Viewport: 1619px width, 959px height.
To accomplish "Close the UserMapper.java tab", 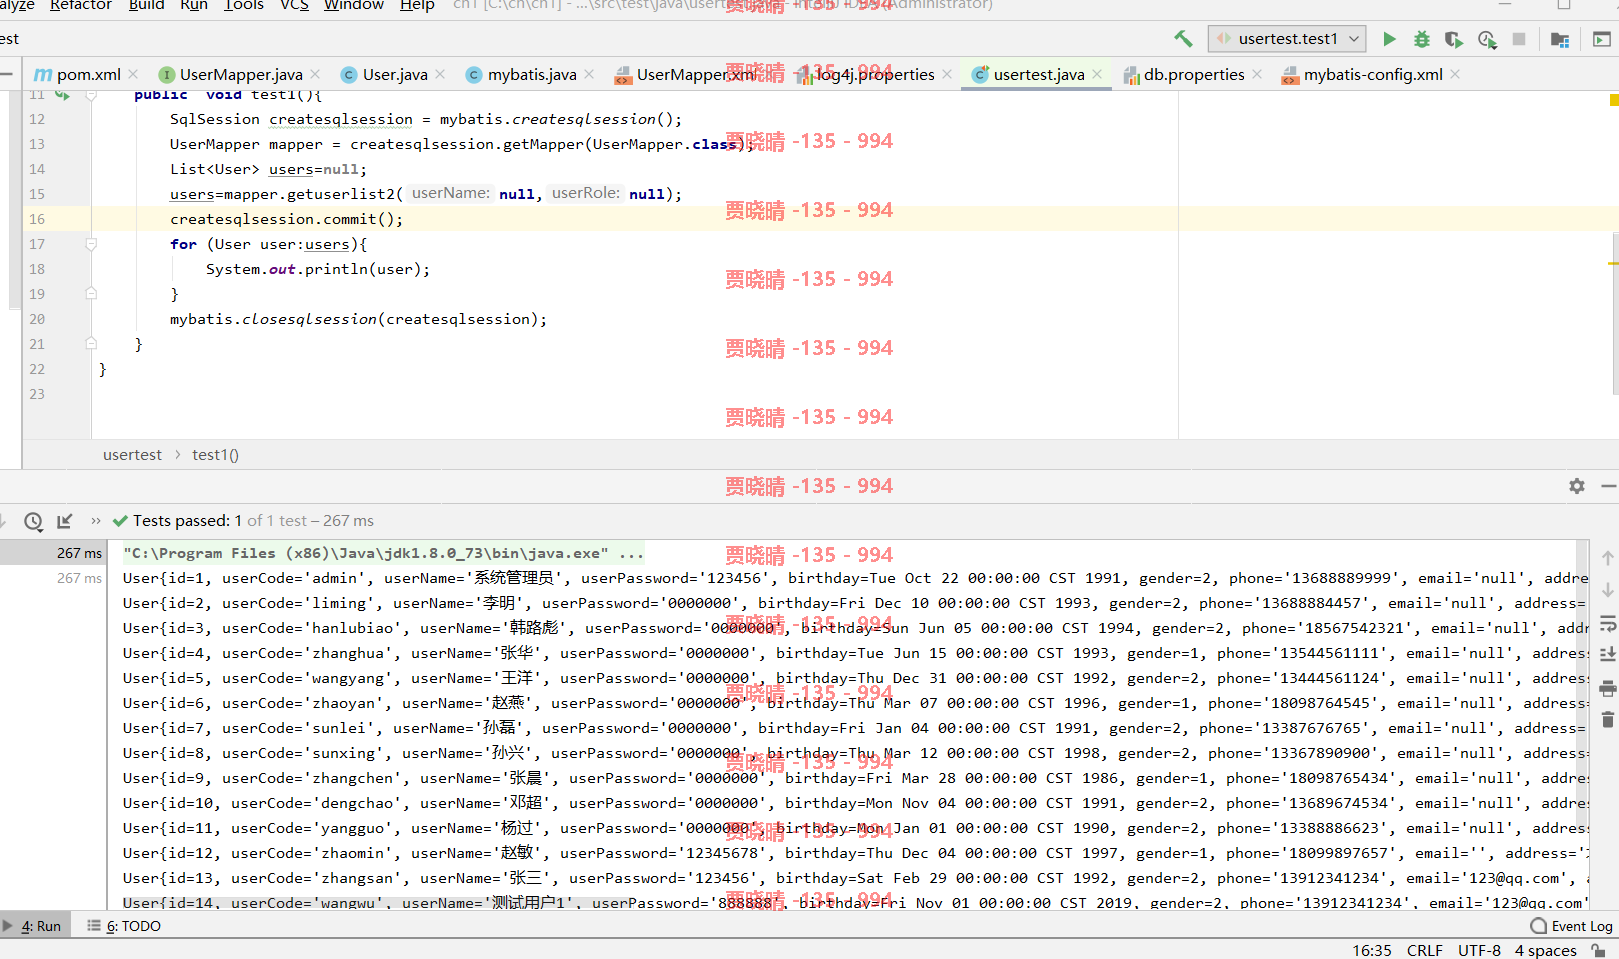I will click(x=315, y=74).
